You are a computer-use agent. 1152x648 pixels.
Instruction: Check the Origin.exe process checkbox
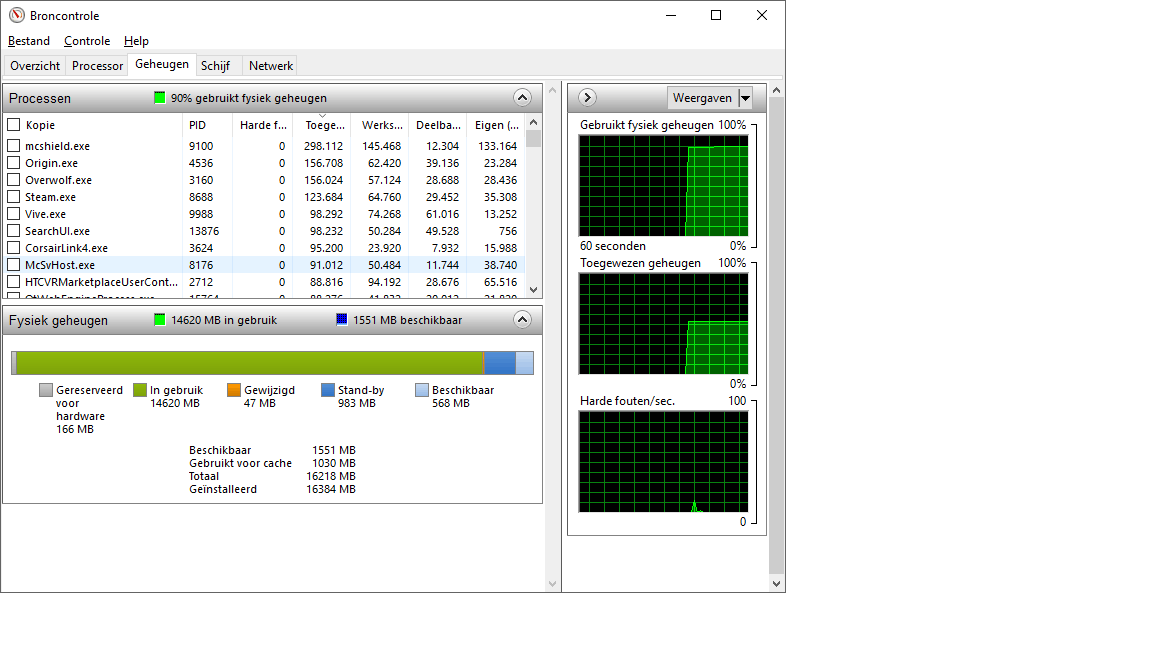(x=15, y=162)
